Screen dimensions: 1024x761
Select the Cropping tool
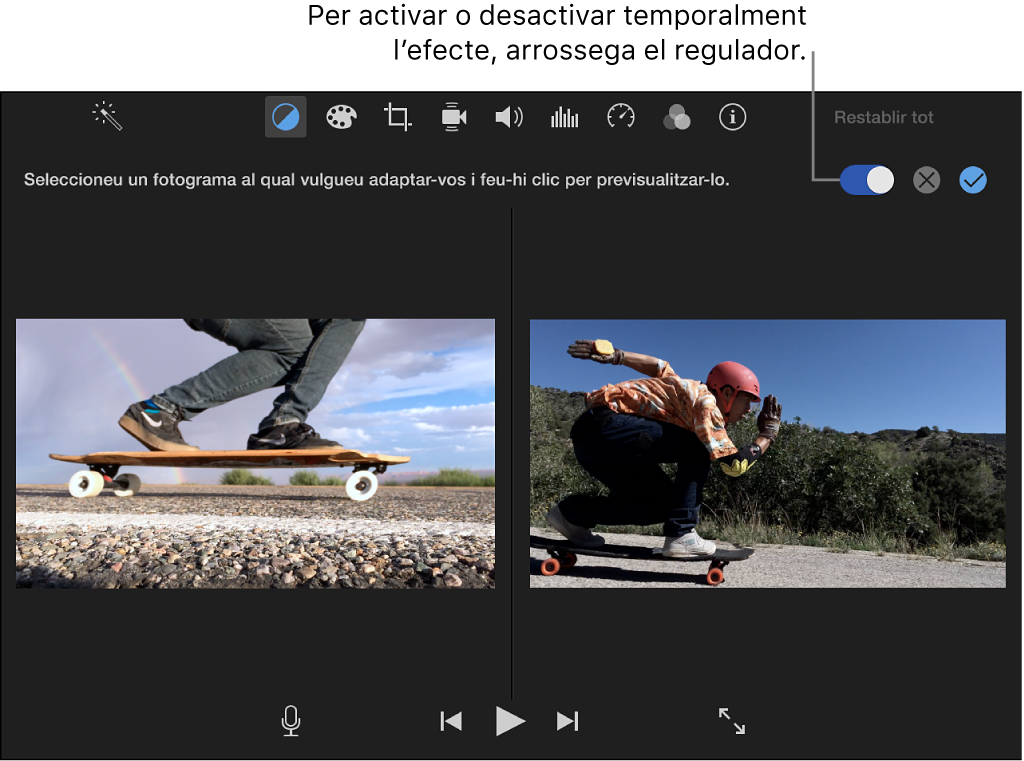point(396,116)
